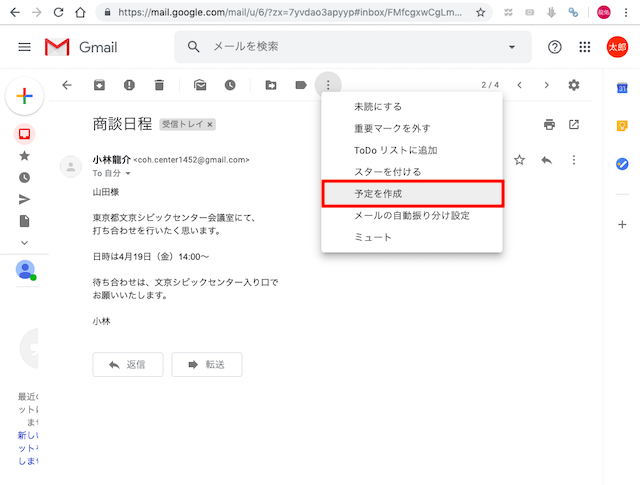The image size is (640, 485).
Task: Expand search options dropdown arrow
Action: point(511,47)
